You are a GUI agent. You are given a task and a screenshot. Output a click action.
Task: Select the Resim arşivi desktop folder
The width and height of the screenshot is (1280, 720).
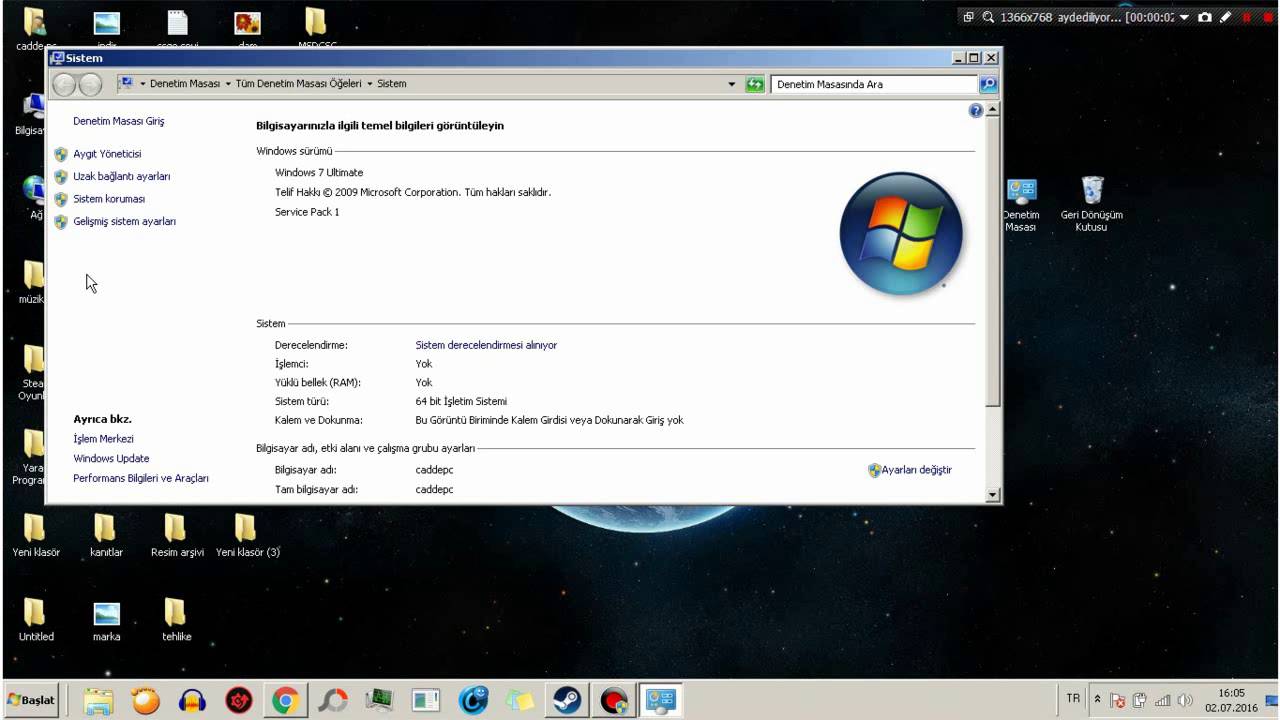point(177,535)
